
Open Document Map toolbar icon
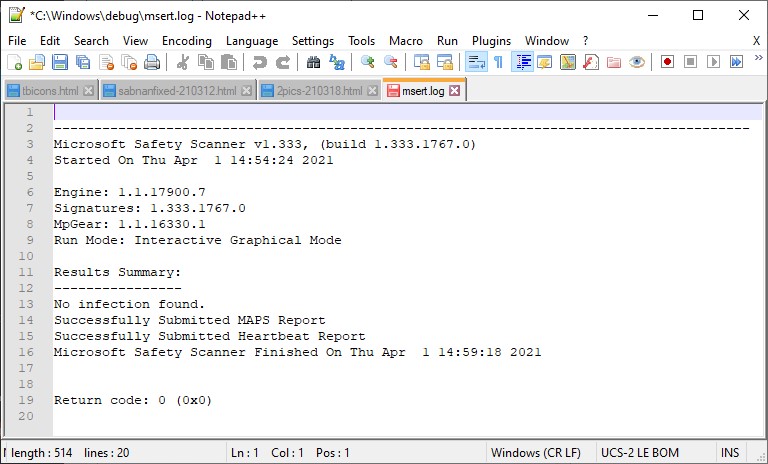pos(568,62)
